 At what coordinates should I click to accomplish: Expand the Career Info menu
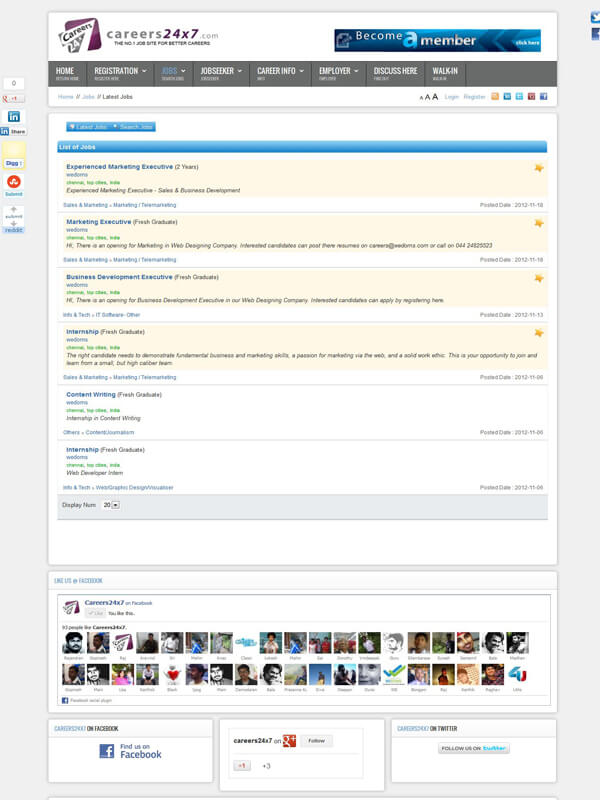(280, 72)
